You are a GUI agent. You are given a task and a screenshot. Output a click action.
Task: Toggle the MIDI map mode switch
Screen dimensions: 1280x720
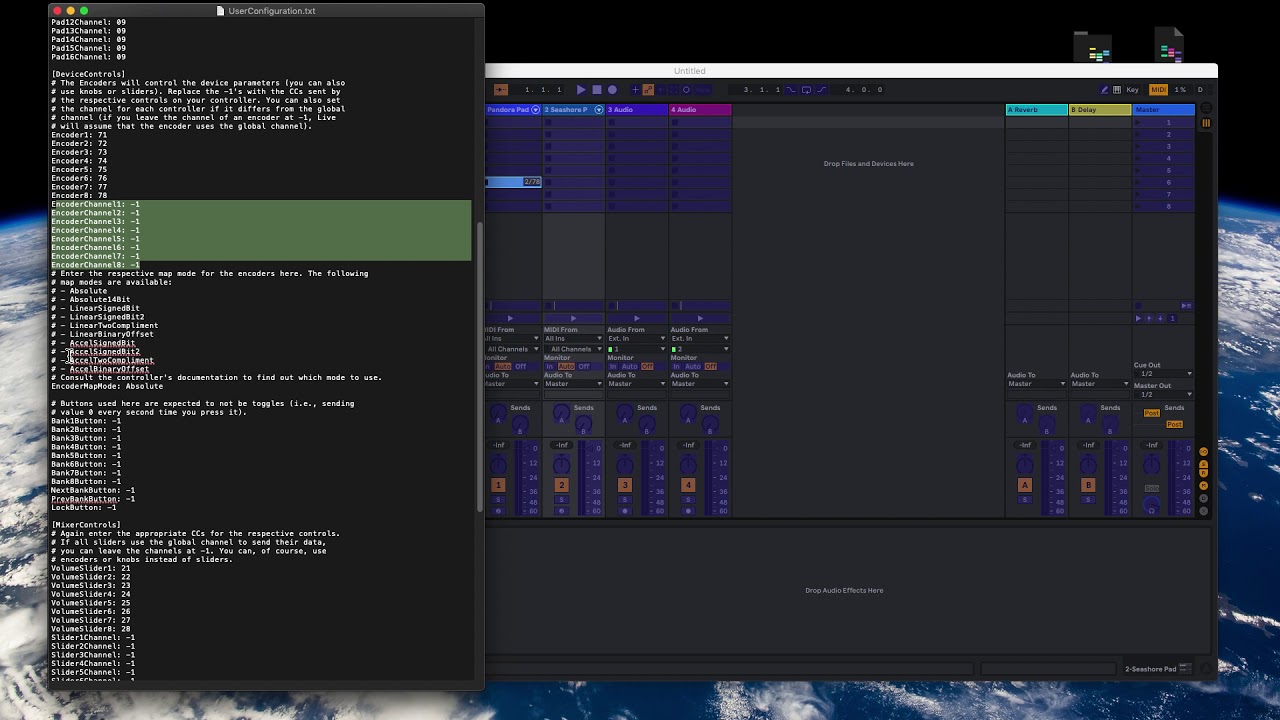tap(1158, 90)
